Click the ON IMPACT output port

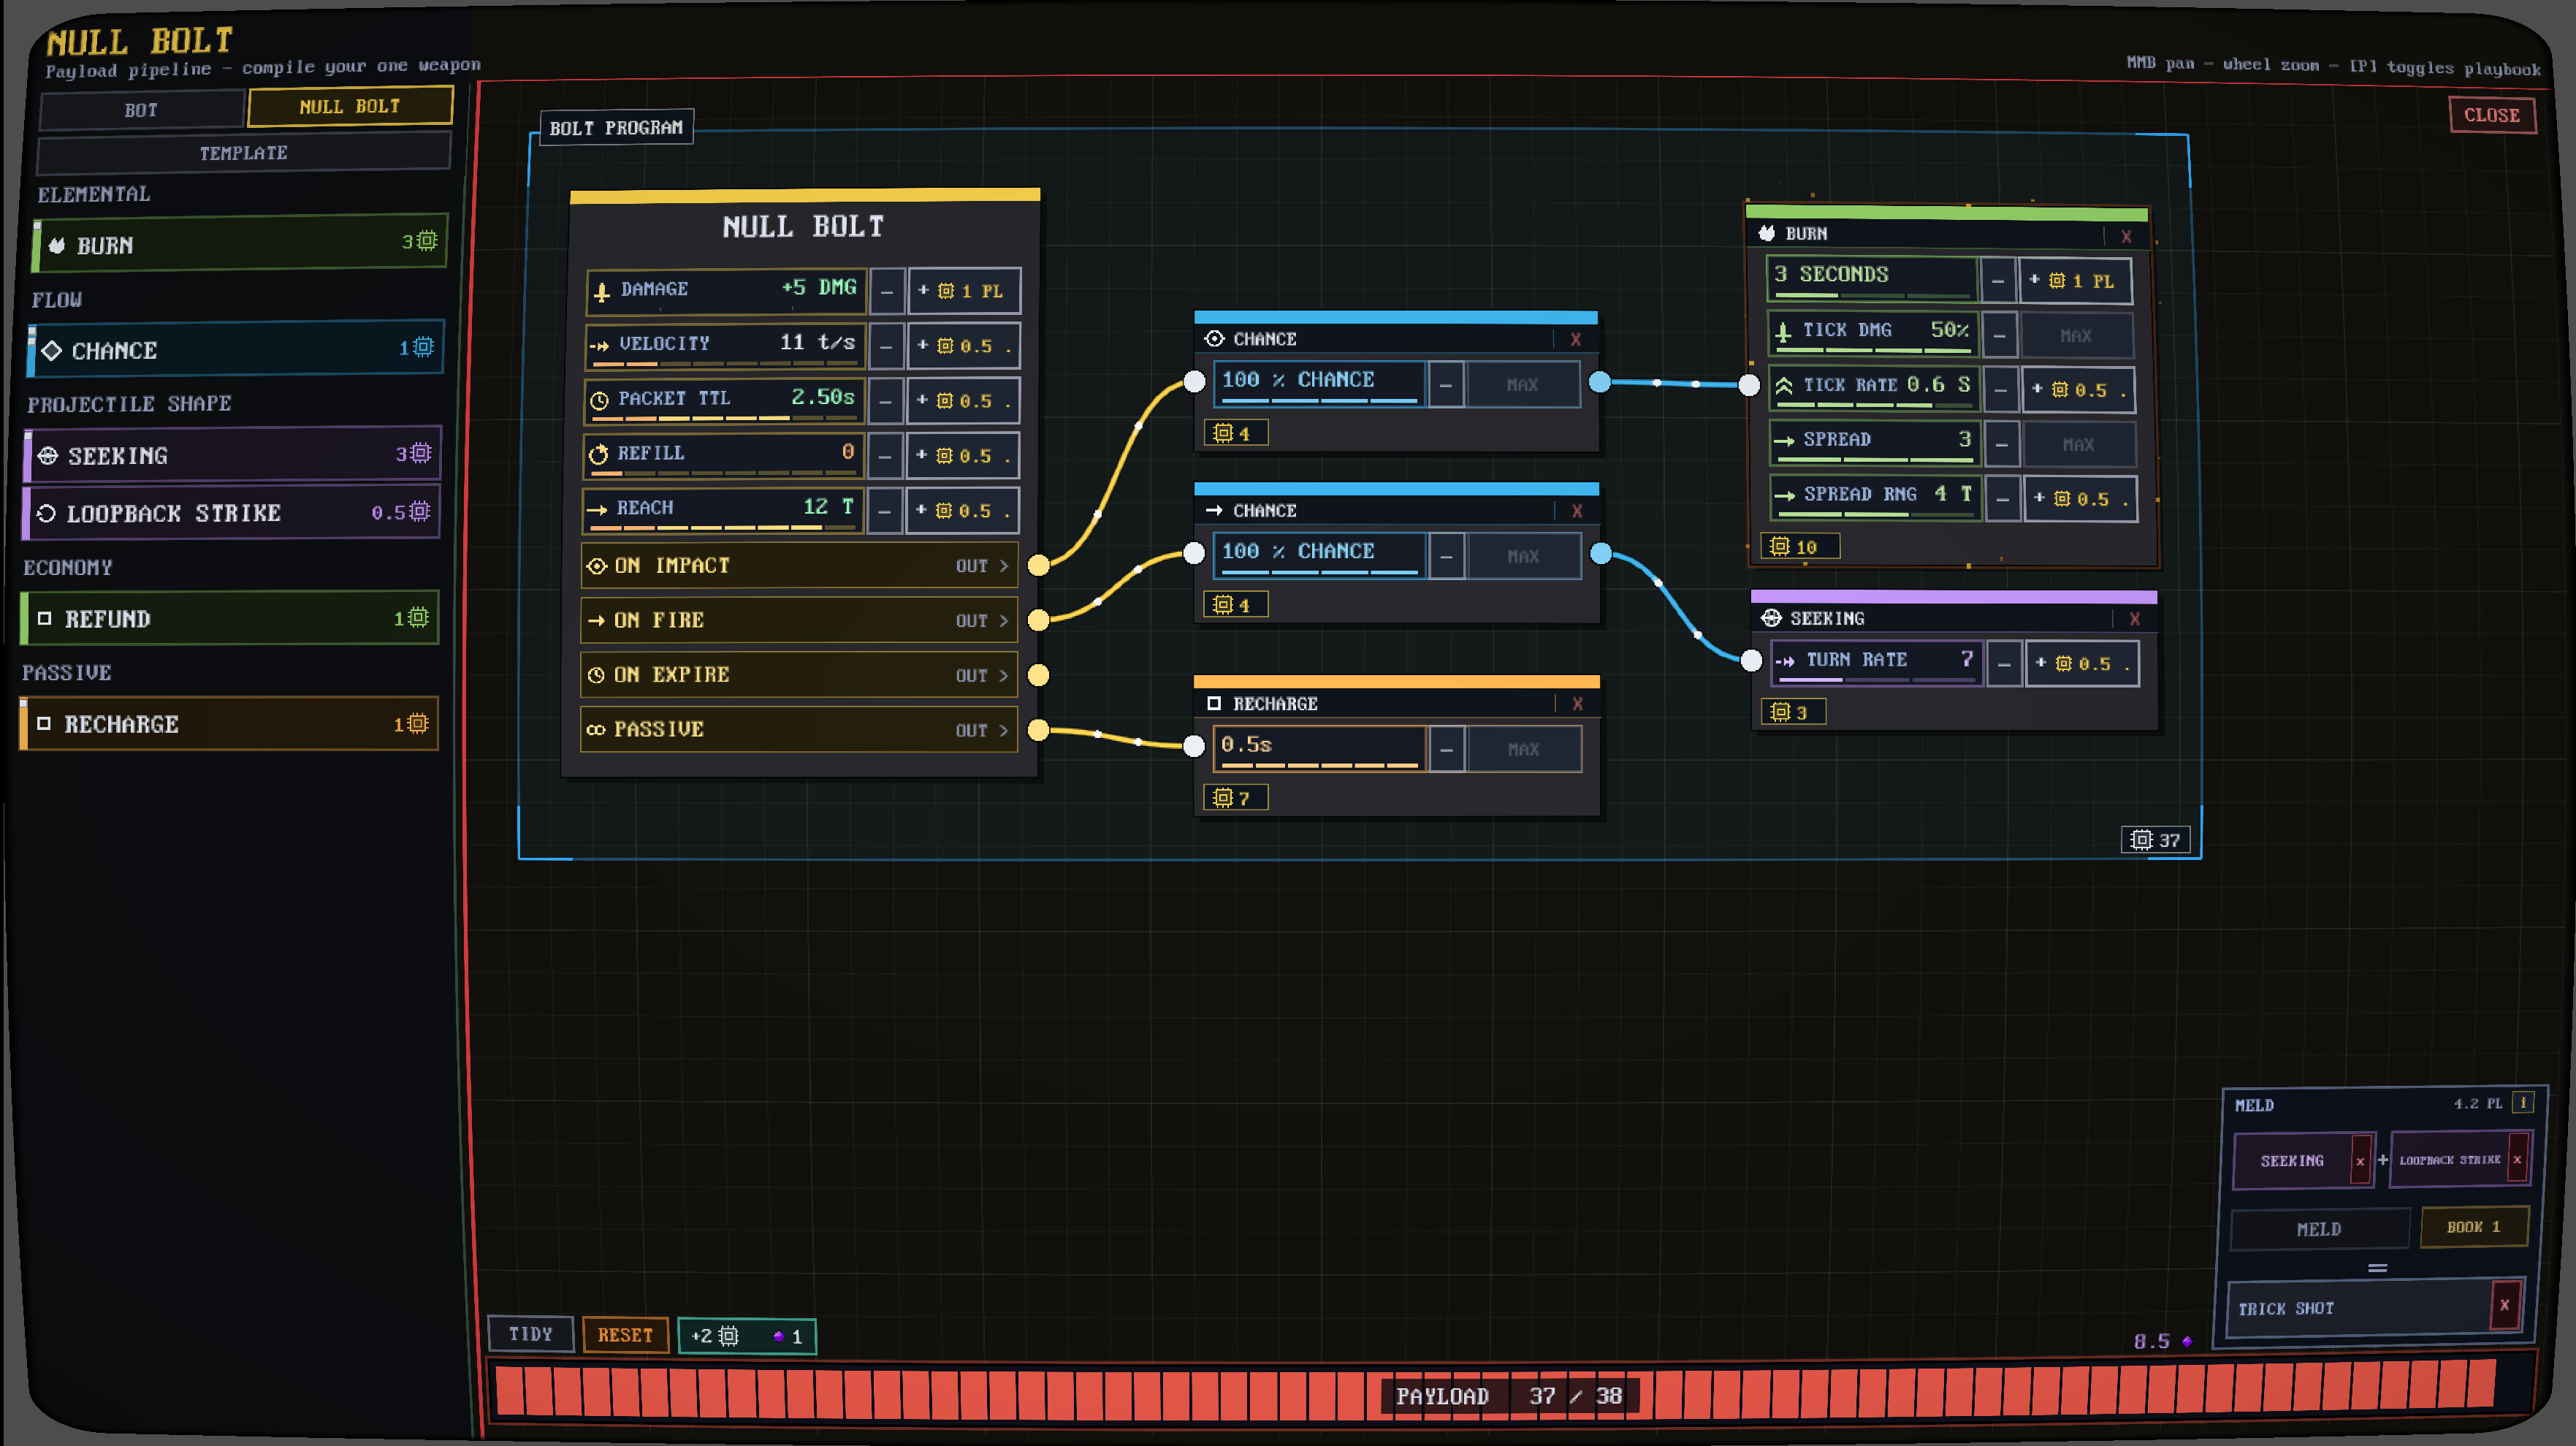point(1039,566)
